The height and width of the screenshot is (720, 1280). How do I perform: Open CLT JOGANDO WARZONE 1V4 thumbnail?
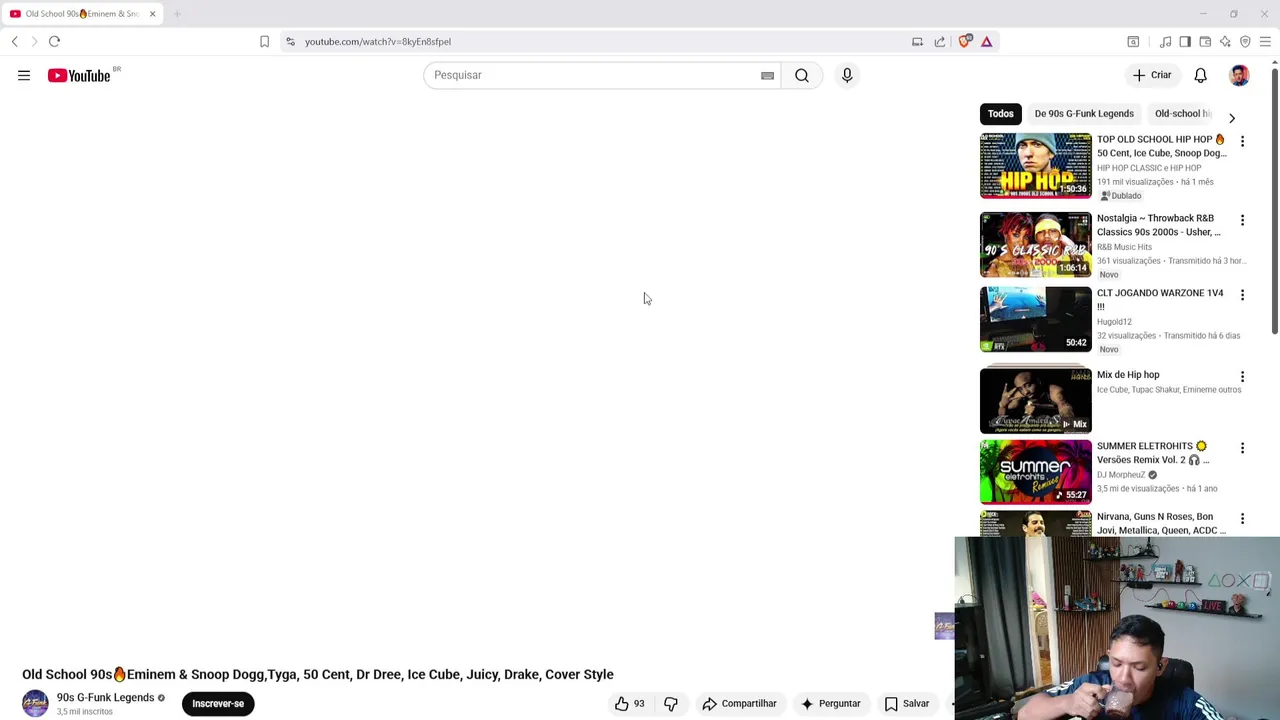click(1036, 319)
